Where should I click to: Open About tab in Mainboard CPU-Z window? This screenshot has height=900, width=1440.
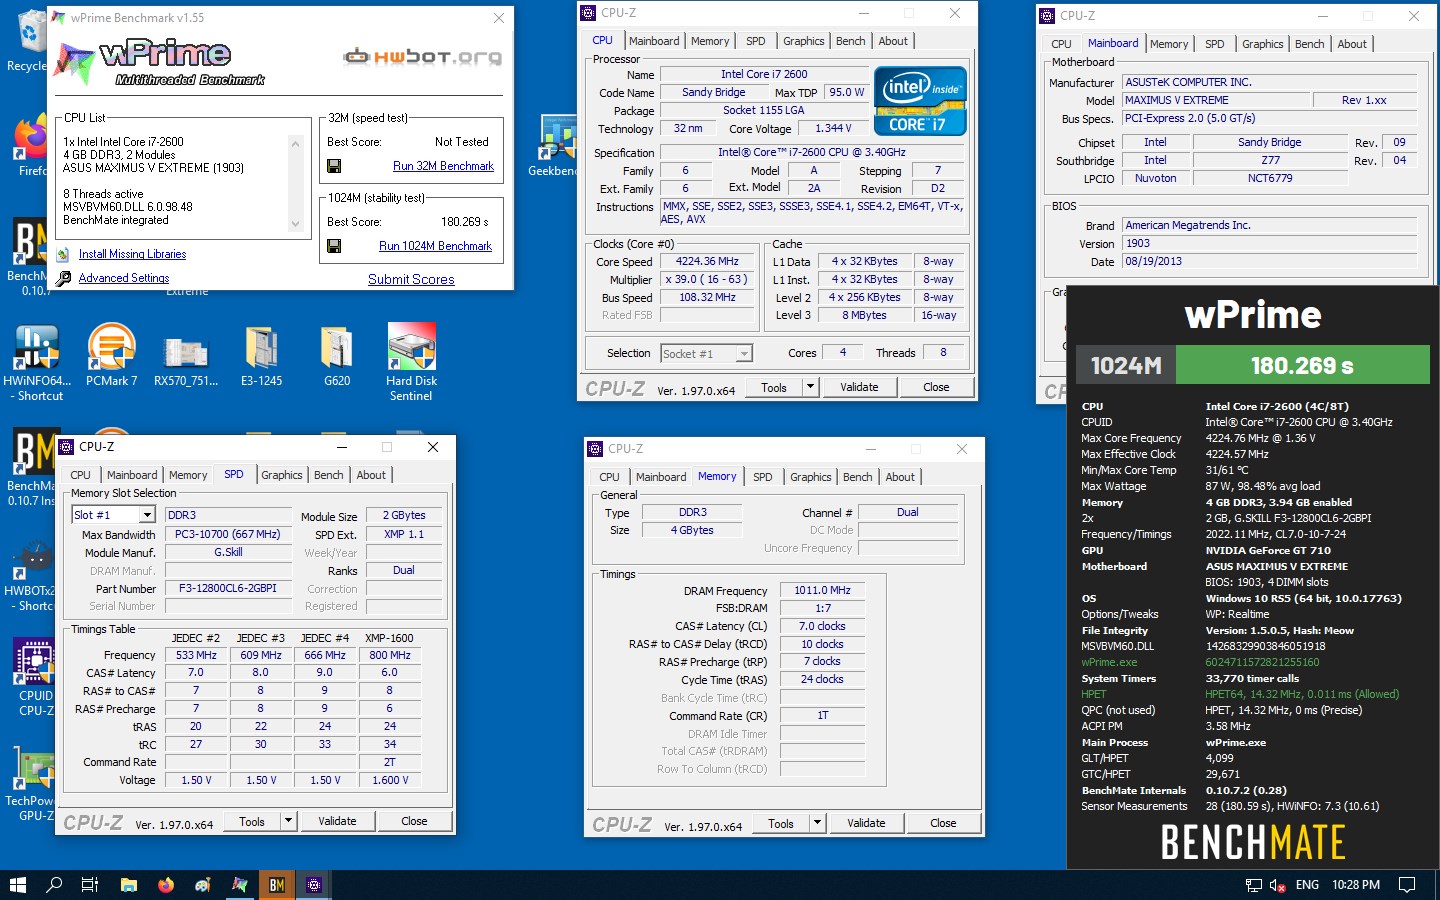(1352, 44)
